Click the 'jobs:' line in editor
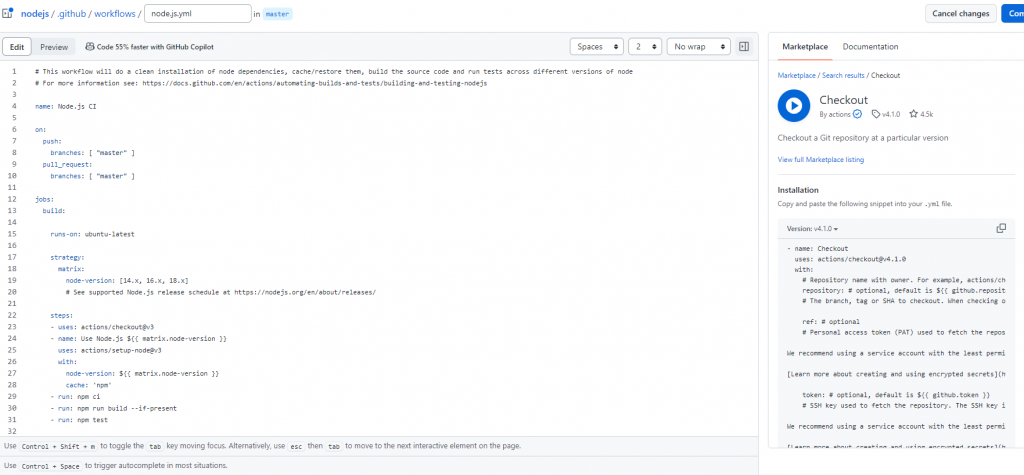 pyautogui.click(x=44, y=199)
